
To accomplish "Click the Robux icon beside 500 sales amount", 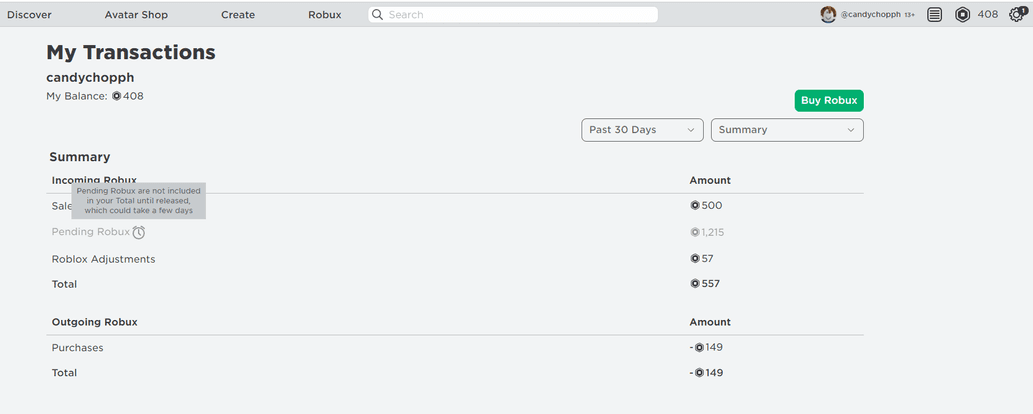I will [695, 206].
